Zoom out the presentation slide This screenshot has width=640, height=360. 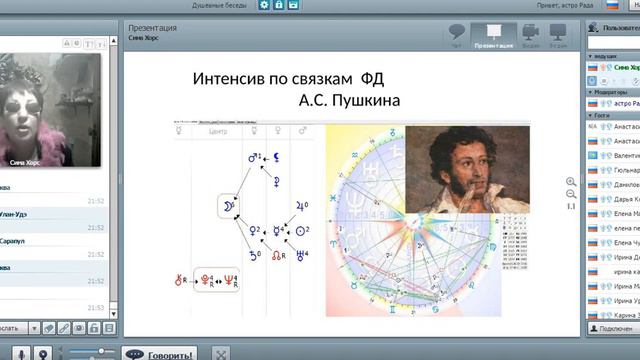click(x=571, y=194)
